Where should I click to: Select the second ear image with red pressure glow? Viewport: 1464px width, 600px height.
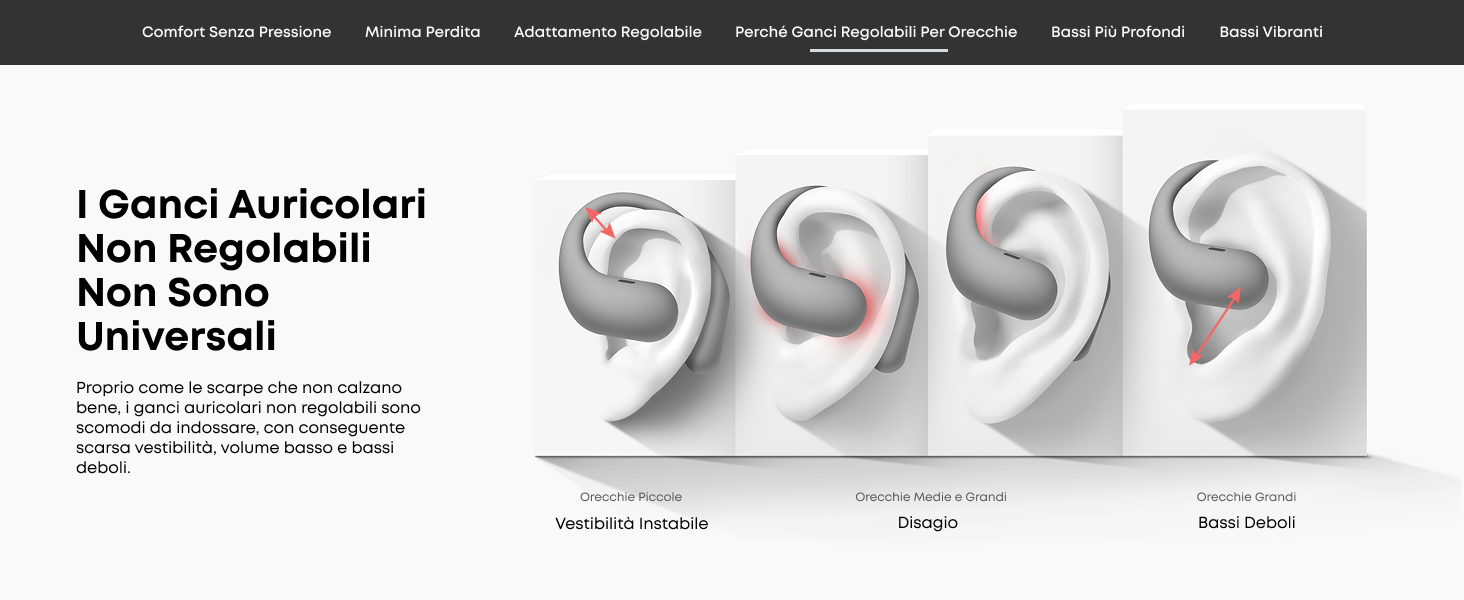832,304
